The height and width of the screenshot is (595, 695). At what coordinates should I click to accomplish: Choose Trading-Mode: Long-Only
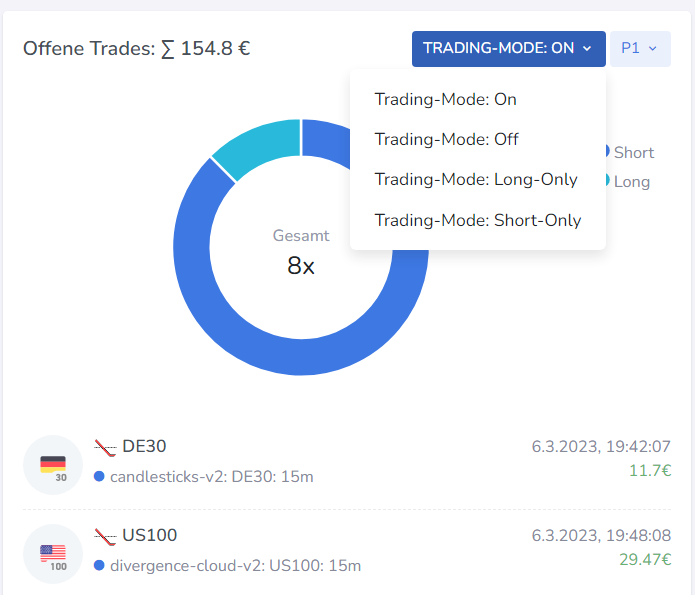click(478, 180)
